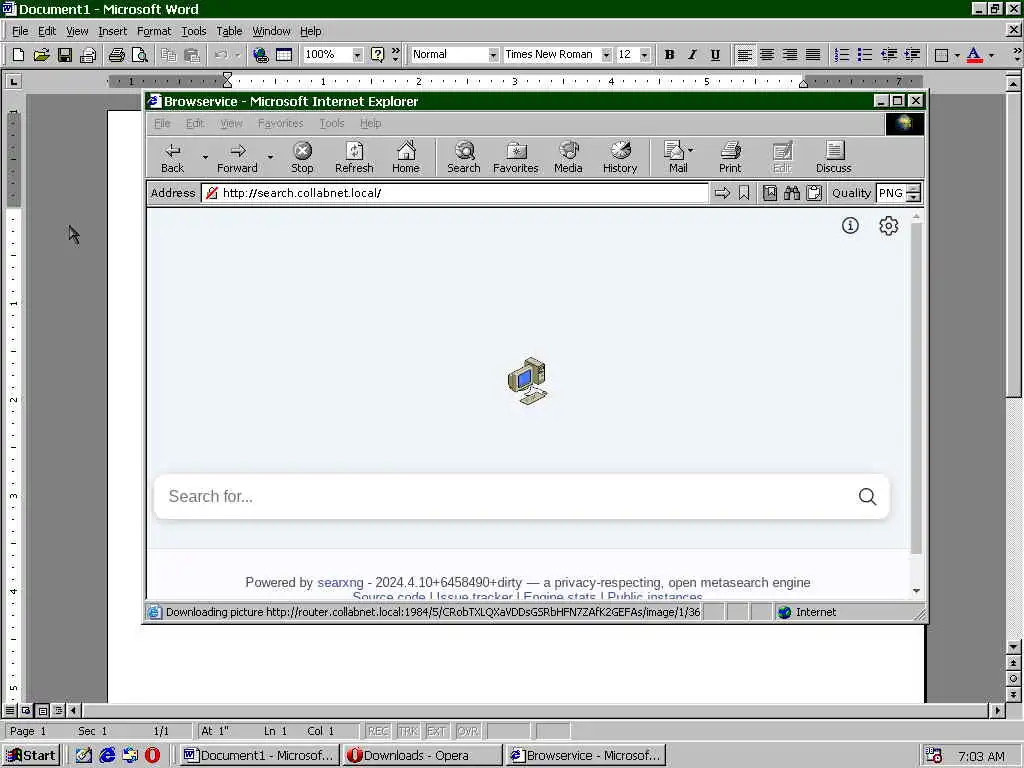Image resolution: width=1024 pixels, height=768 pixels.
Task: Go Back in Internet Explorer
Action: (172, 158)
